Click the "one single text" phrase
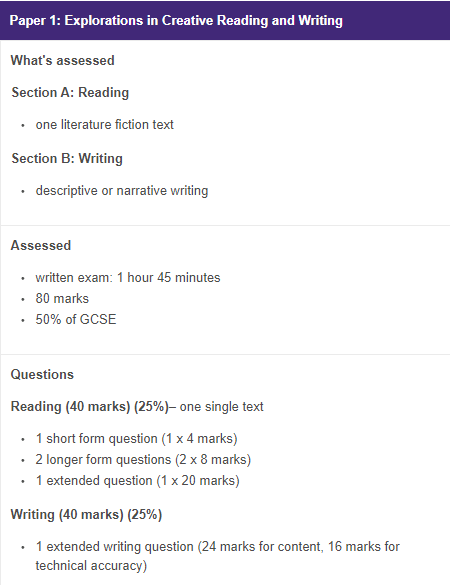Screen dimensions: 450x585 click(221, 407)
